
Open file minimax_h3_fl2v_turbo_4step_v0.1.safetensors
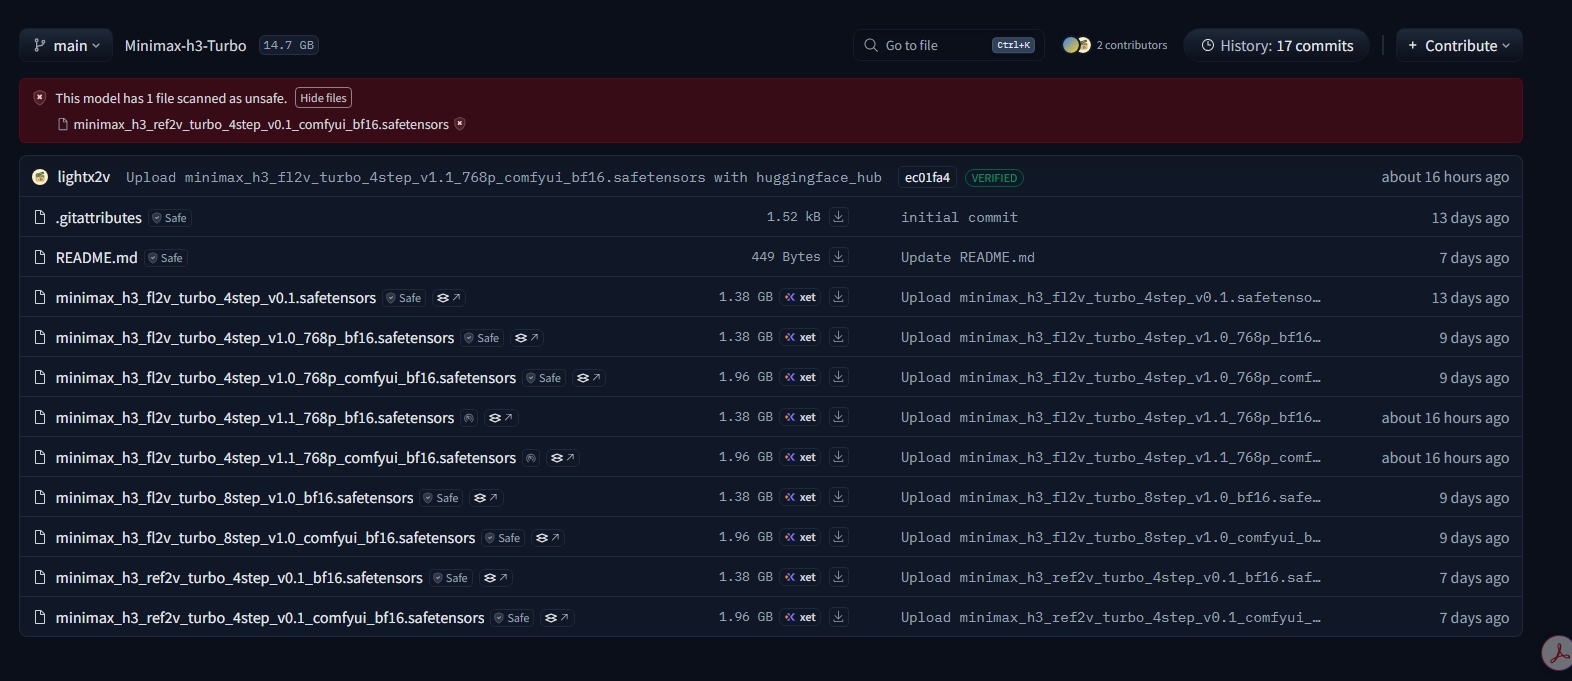pyautogui.click(x=216, y=297)
